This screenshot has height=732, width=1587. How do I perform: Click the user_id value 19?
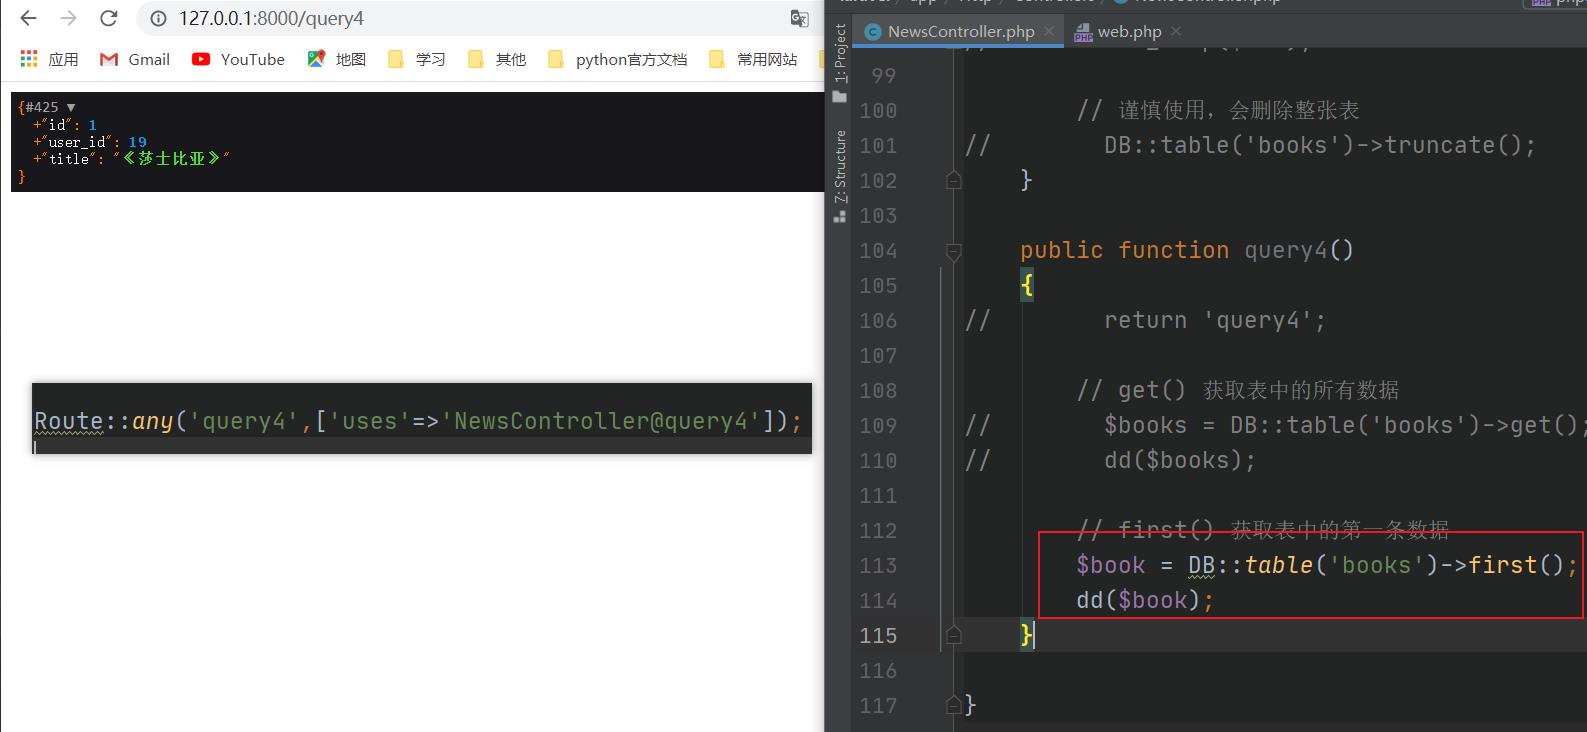pos(137,142)
